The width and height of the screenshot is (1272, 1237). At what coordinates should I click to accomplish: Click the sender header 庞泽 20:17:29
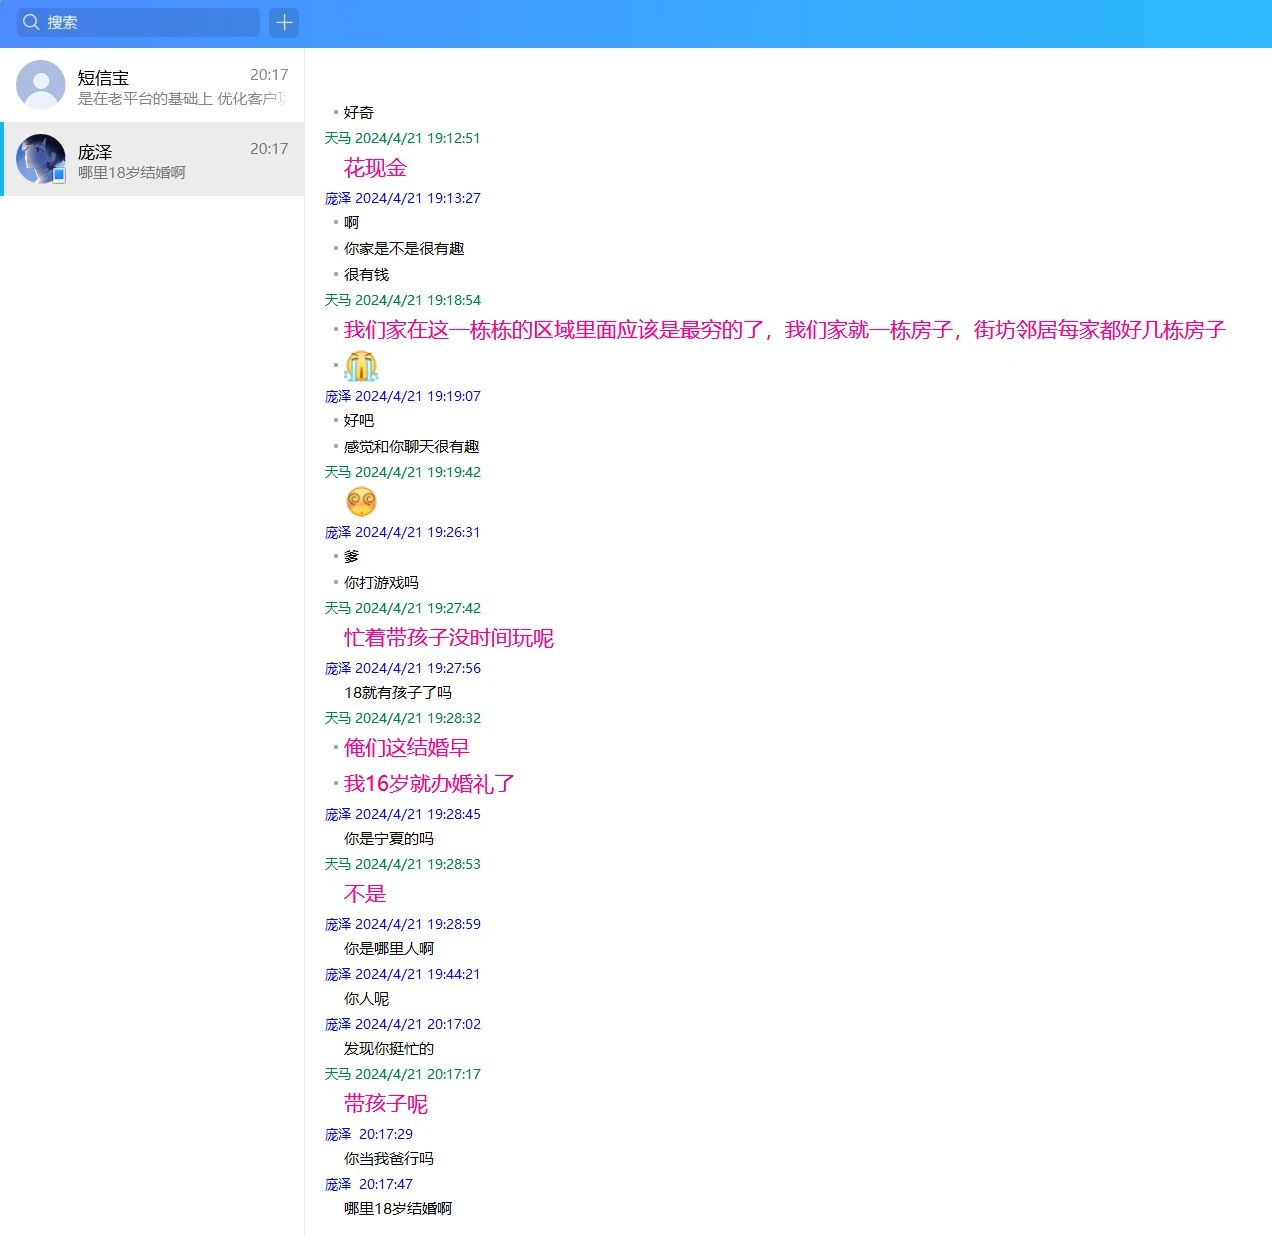pyautogui.click(x=368, y=1134)
